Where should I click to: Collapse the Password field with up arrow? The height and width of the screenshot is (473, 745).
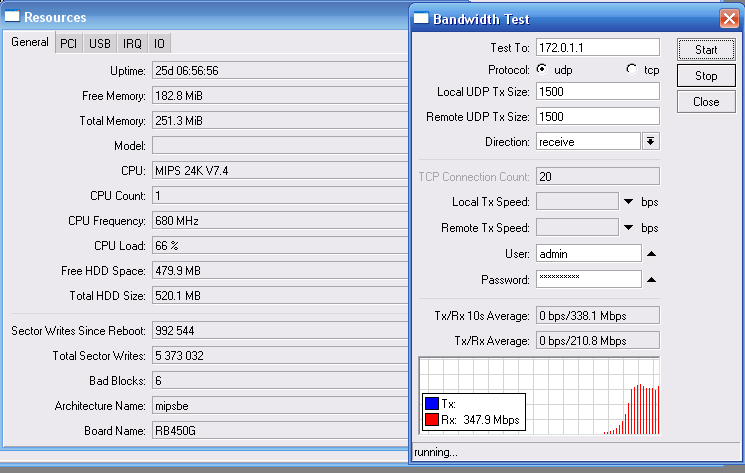[650, 279]
